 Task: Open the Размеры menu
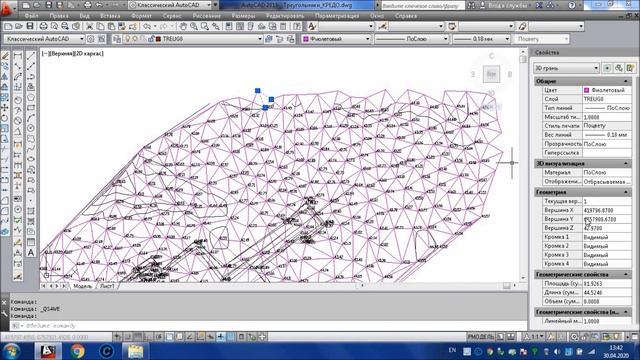pyautogui.click(x=243, y=16)
